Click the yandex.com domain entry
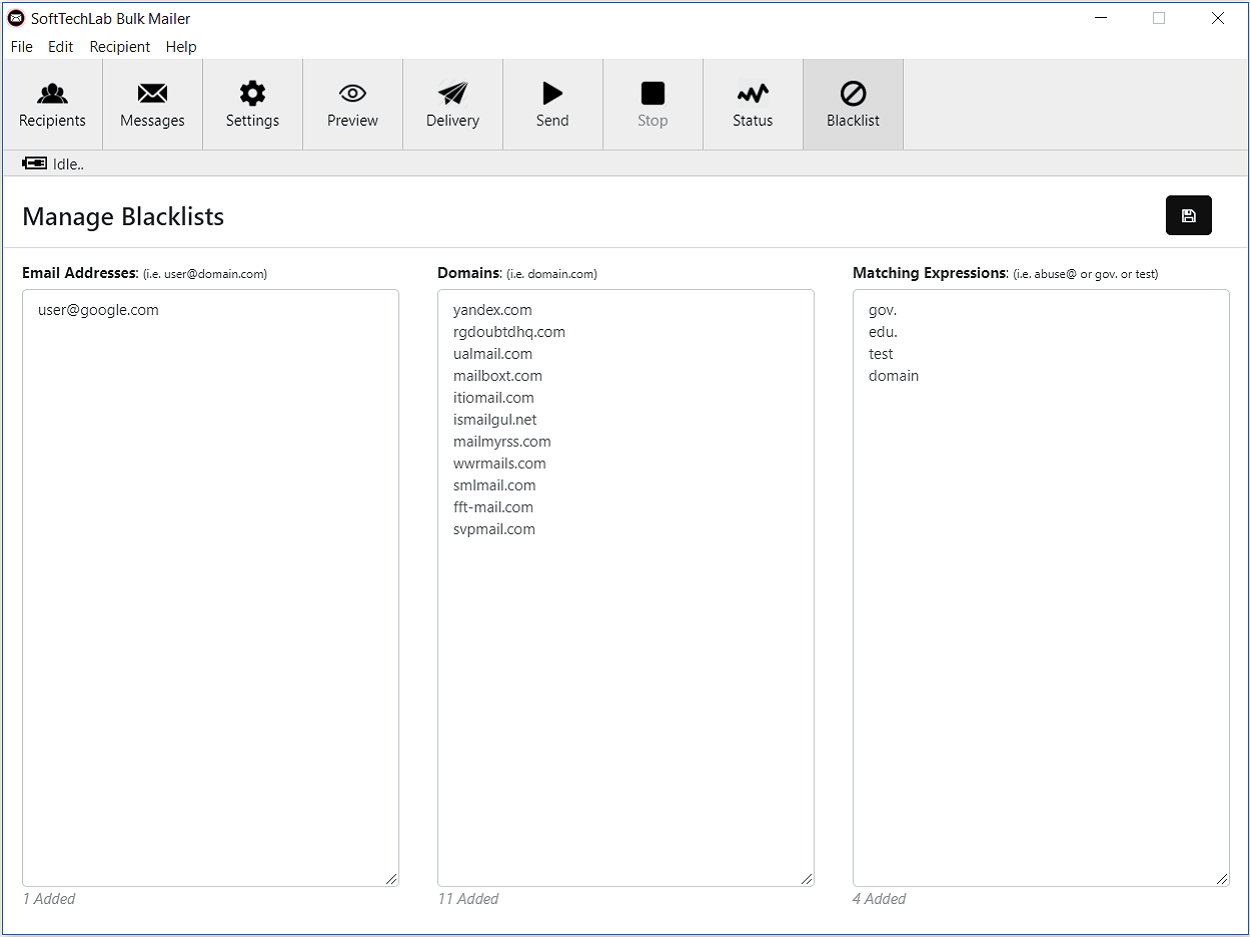This screenshot has width=1250, height=937. (x=492, y=310)
